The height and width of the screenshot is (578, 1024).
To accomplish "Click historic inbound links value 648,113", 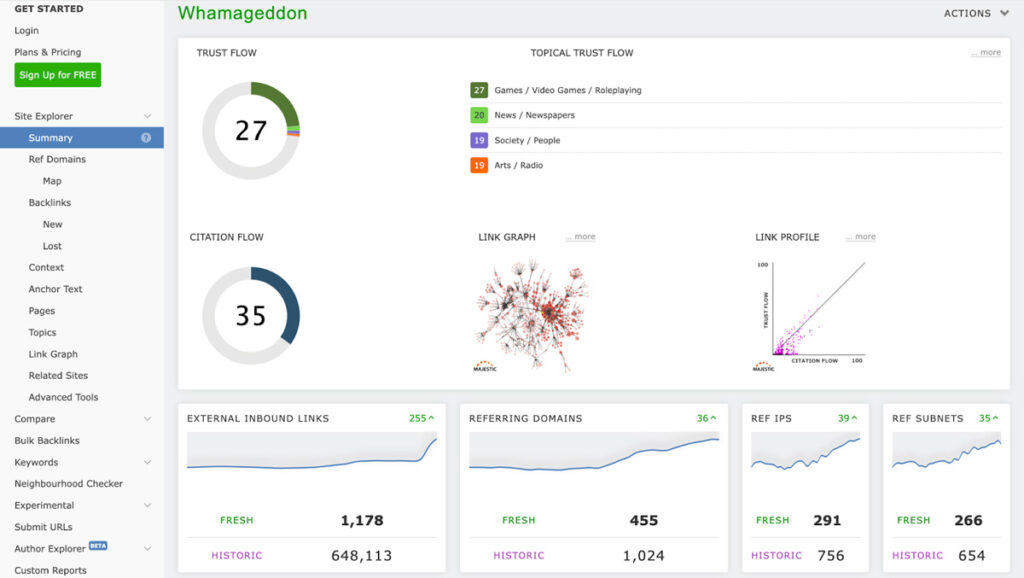I will 362,556.
